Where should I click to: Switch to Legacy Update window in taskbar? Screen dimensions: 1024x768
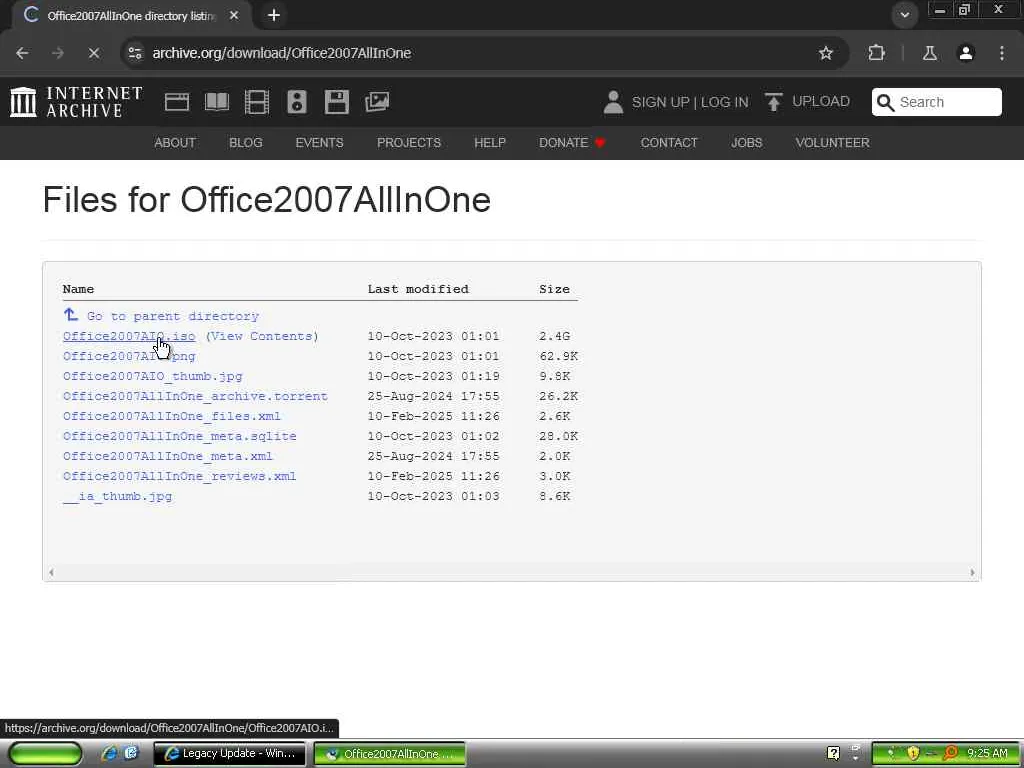pyautogui.click(x=229, y=753)
